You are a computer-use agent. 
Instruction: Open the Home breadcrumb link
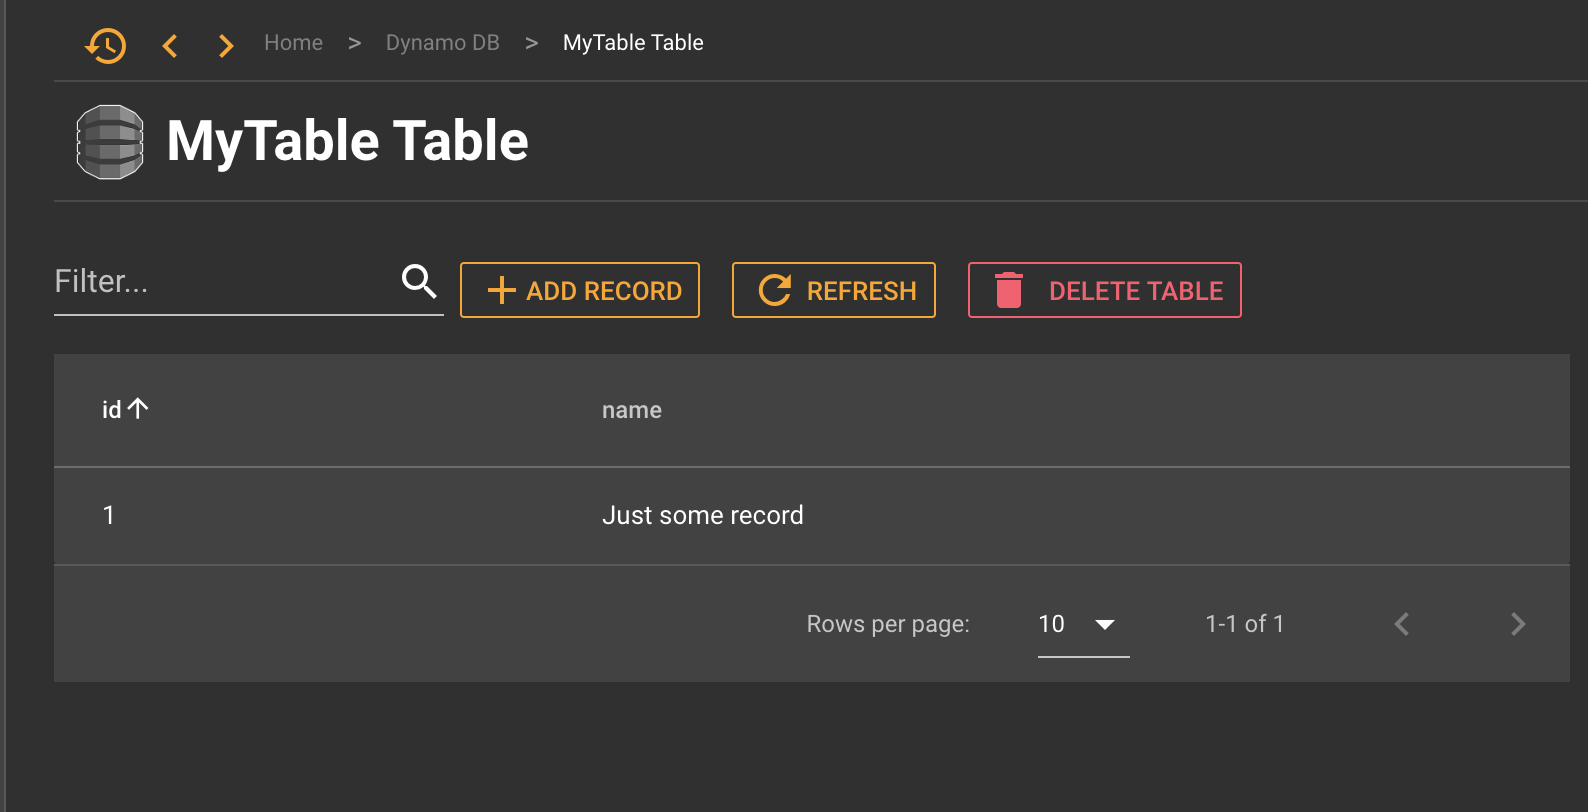pyautogui.click(x=293, y=43)
